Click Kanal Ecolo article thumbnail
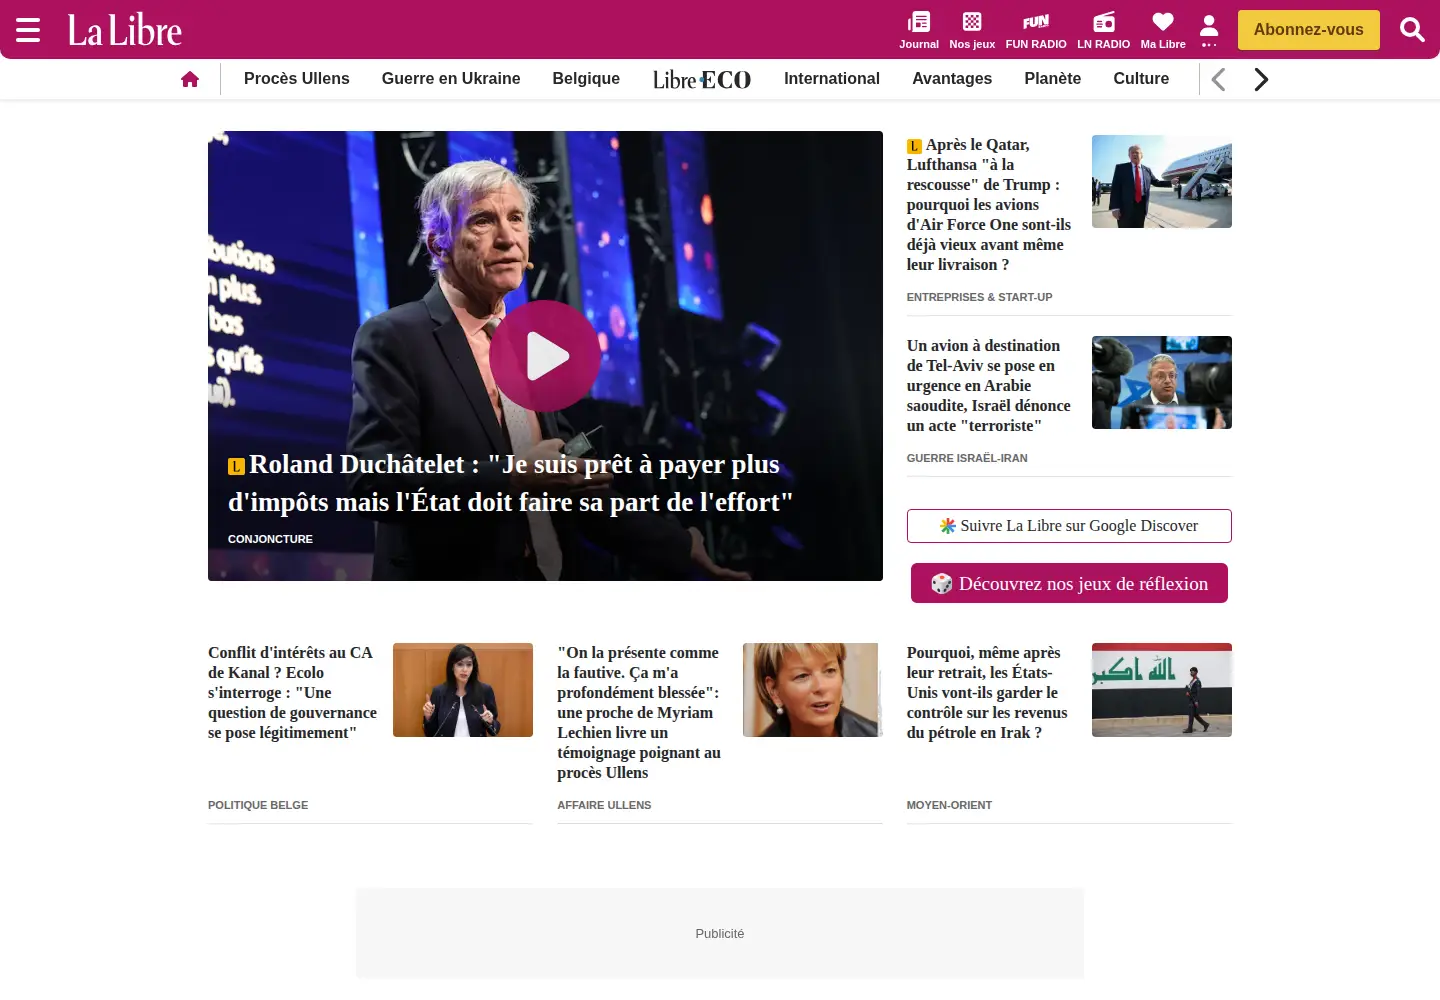The height and width of the screenshot is (1000, 1440). click(463, 690)
